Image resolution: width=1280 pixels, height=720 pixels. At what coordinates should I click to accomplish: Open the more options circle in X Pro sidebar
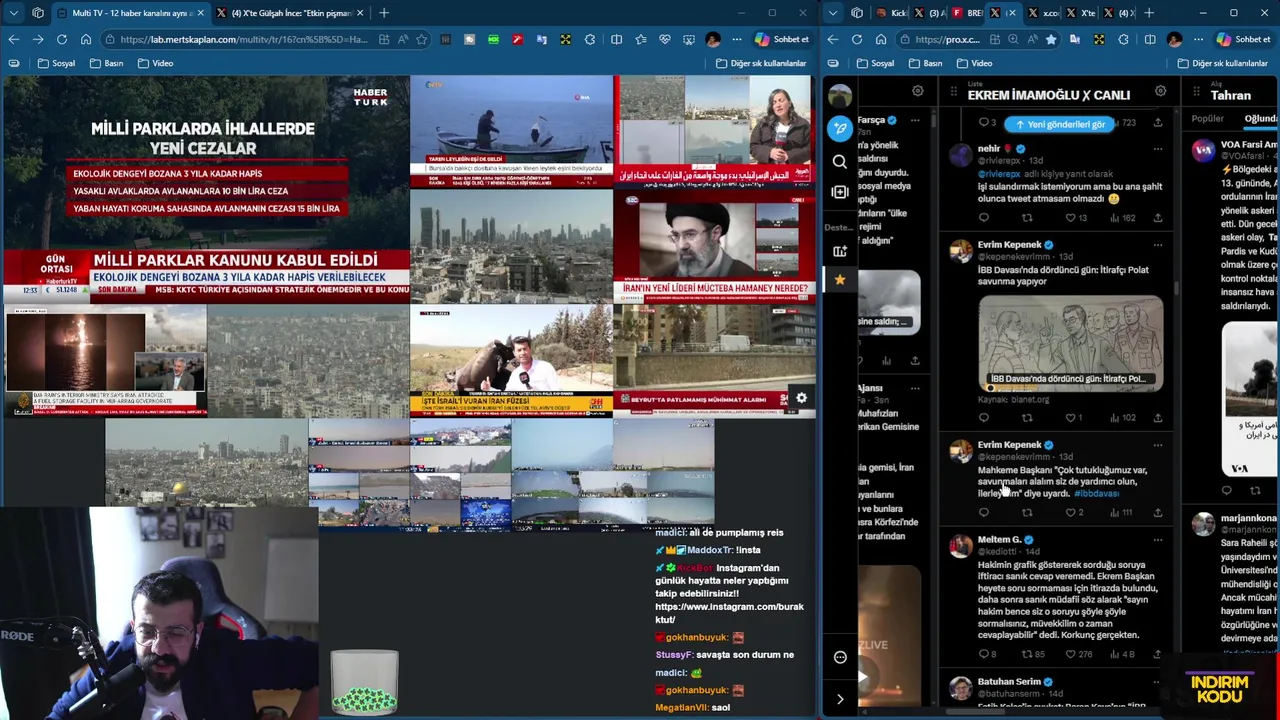point(840,657)
